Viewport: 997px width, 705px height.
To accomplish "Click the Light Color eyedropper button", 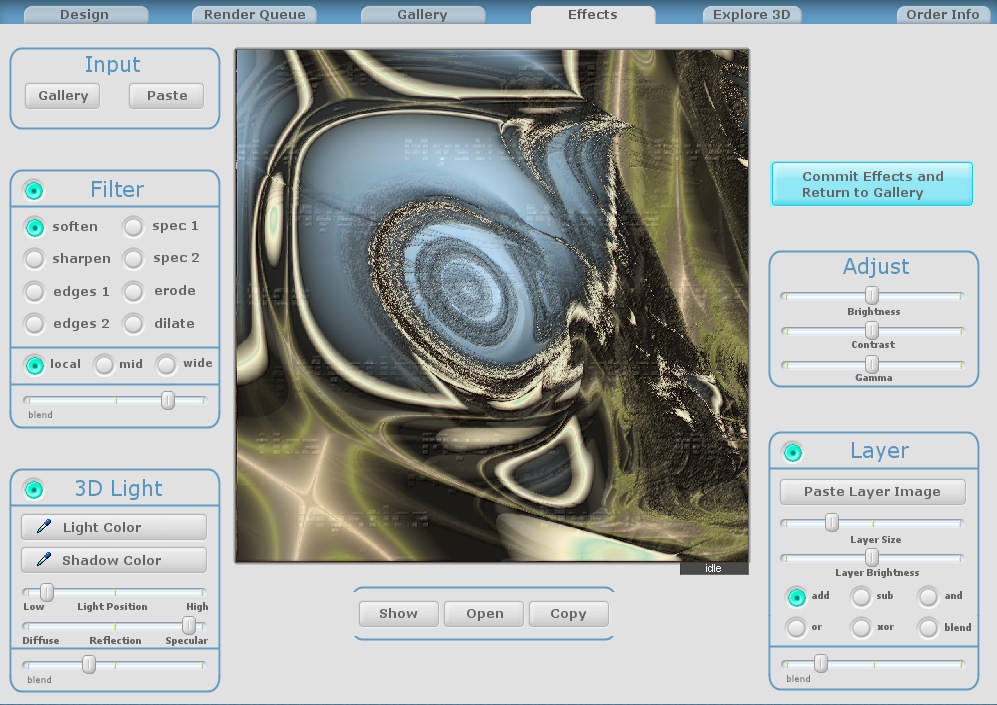I will [114, 527].
